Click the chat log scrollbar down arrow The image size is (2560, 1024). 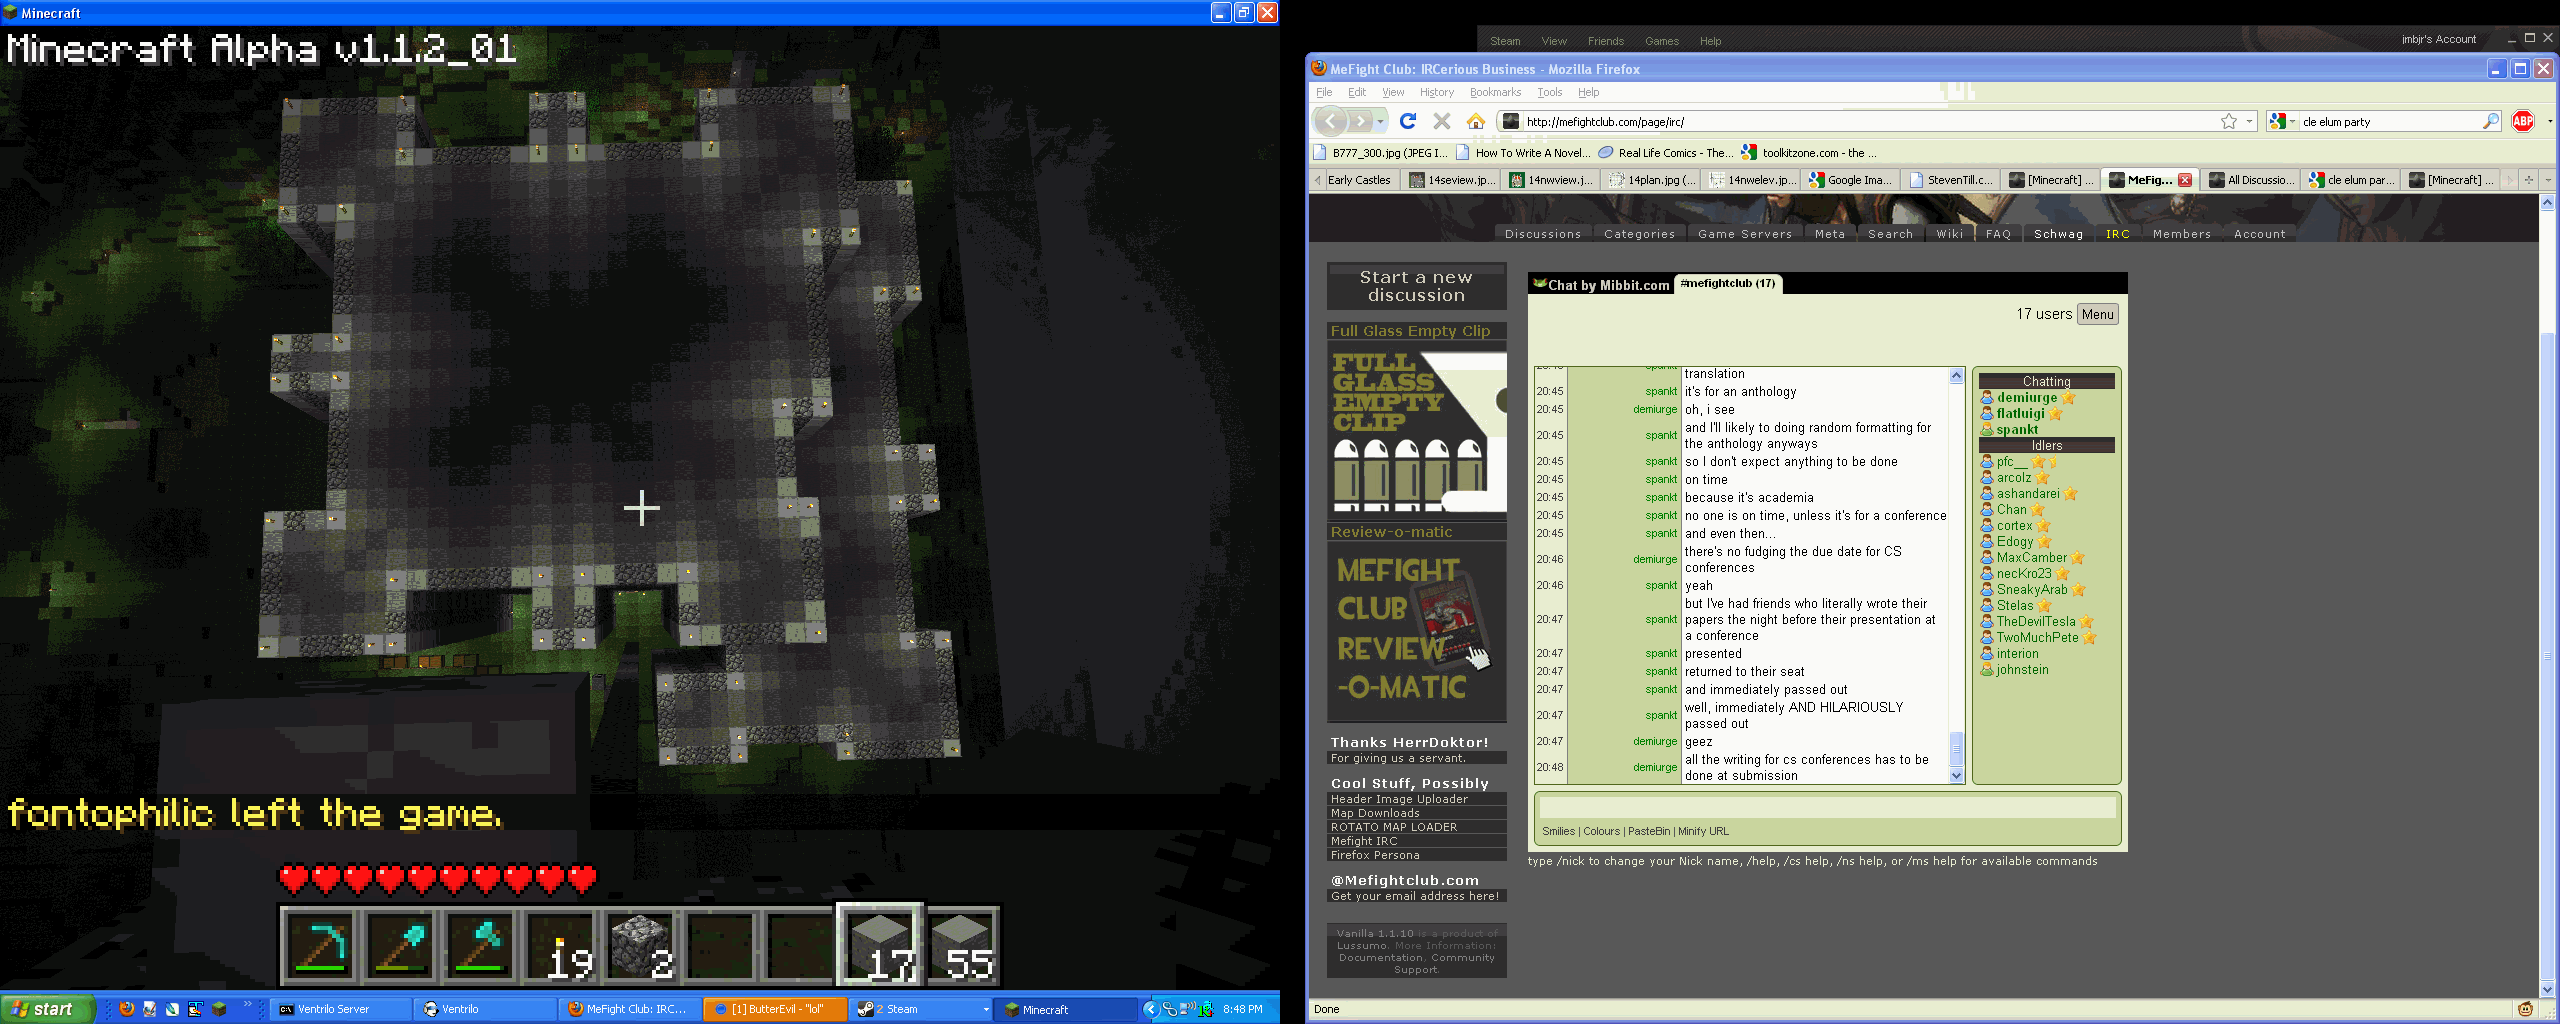(x=1956, y=775)
